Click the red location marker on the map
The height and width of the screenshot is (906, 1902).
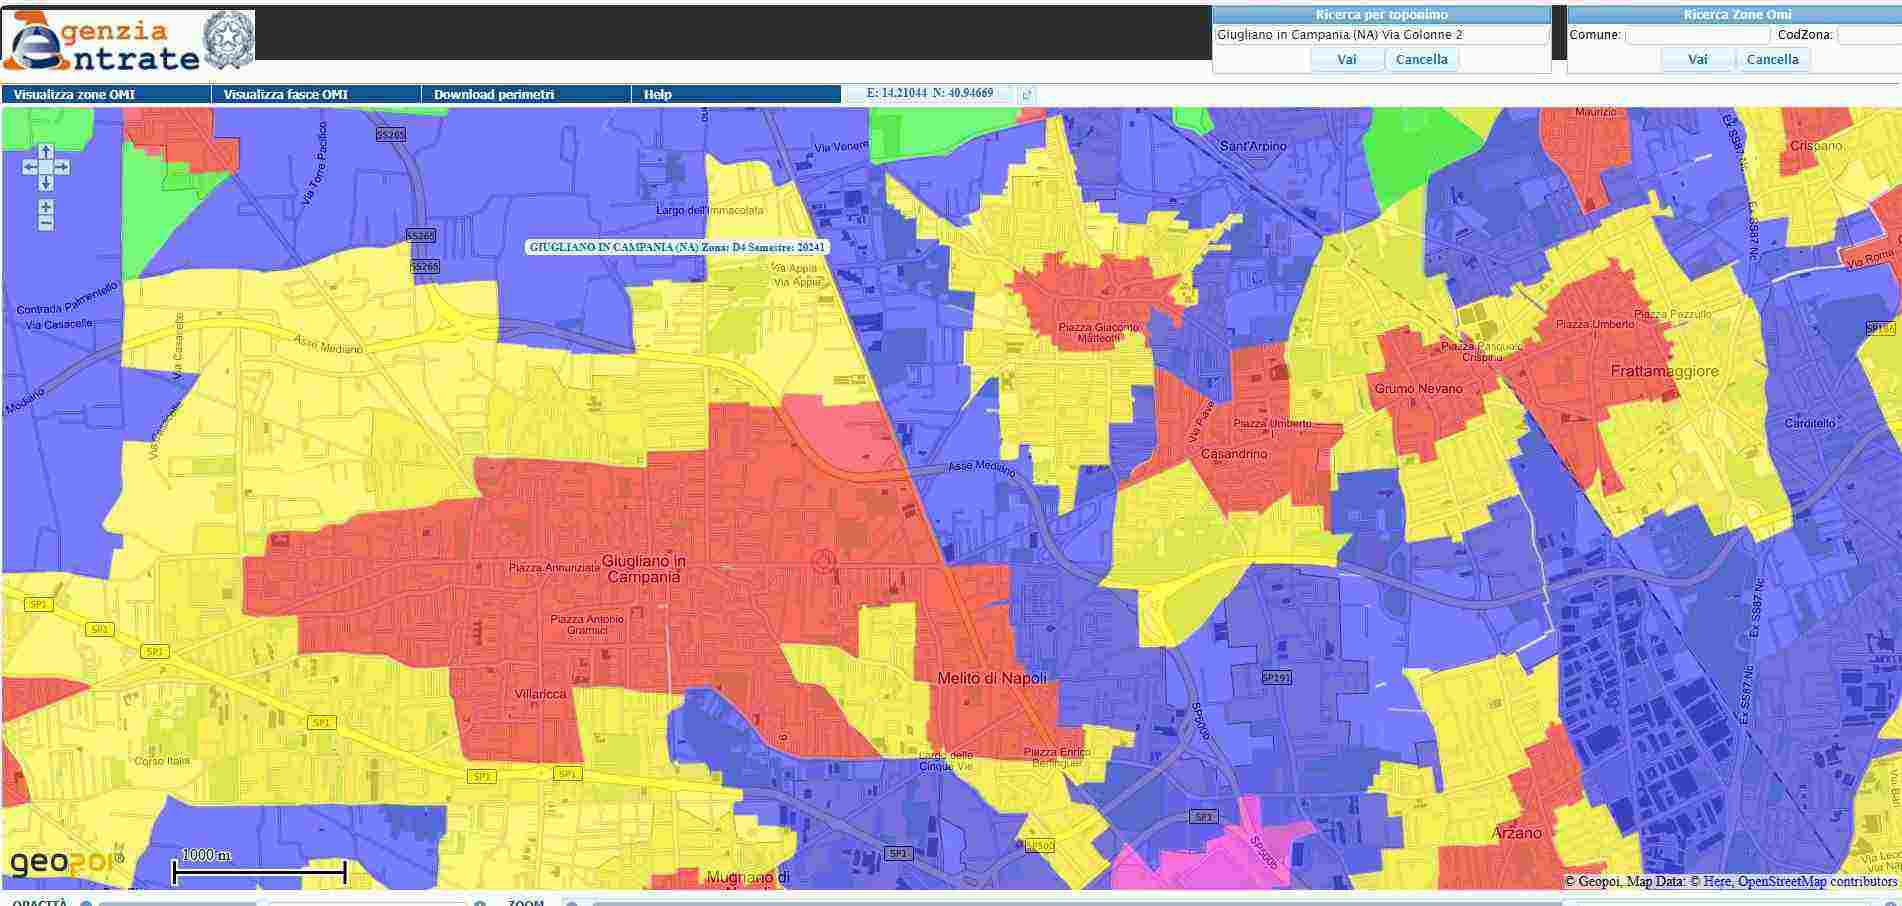(x=823, y=561)
